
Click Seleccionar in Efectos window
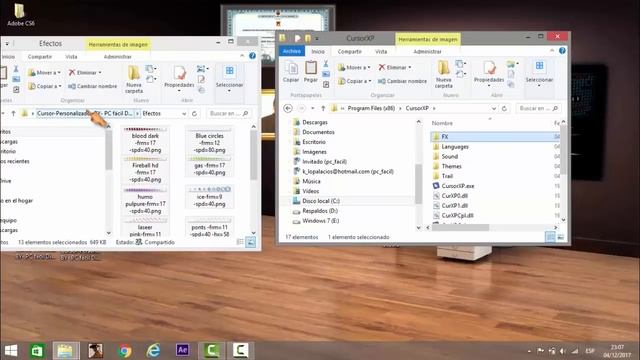(x=229, y=78)
